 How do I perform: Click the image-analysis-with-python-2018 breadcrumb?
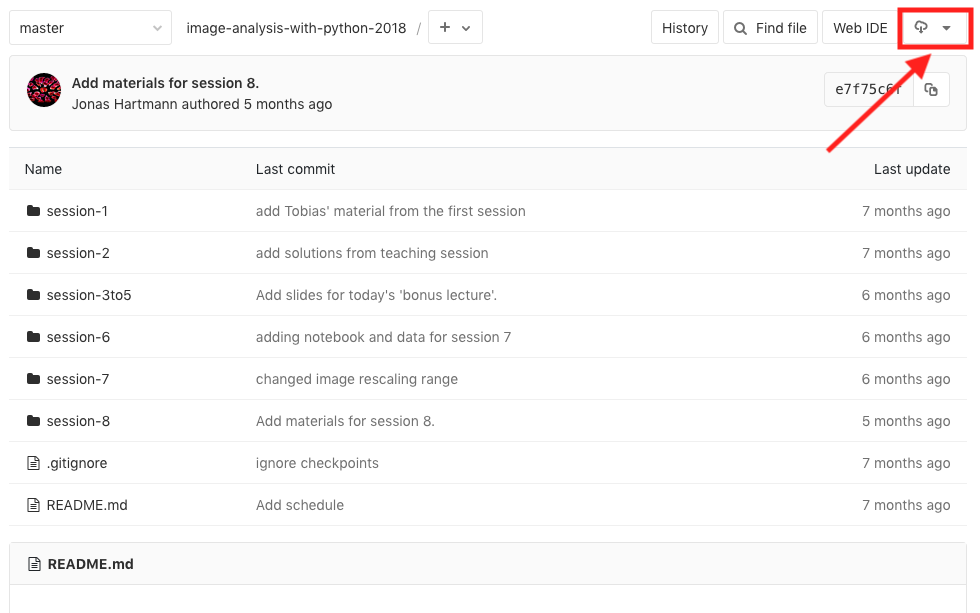296,28
